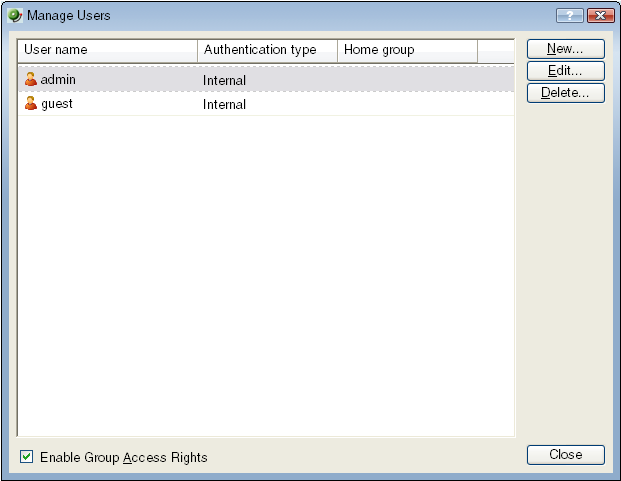Select the guest user name

point(57,104)
